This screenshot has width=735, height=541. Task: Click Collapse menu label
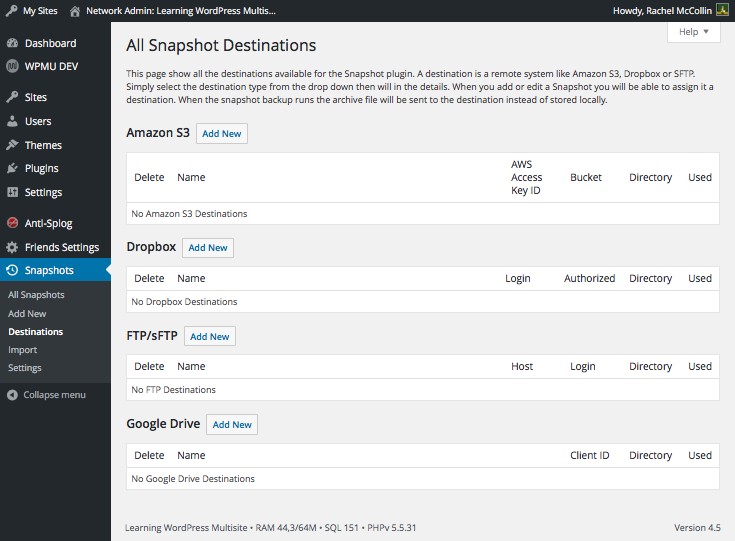pos(54,395)
